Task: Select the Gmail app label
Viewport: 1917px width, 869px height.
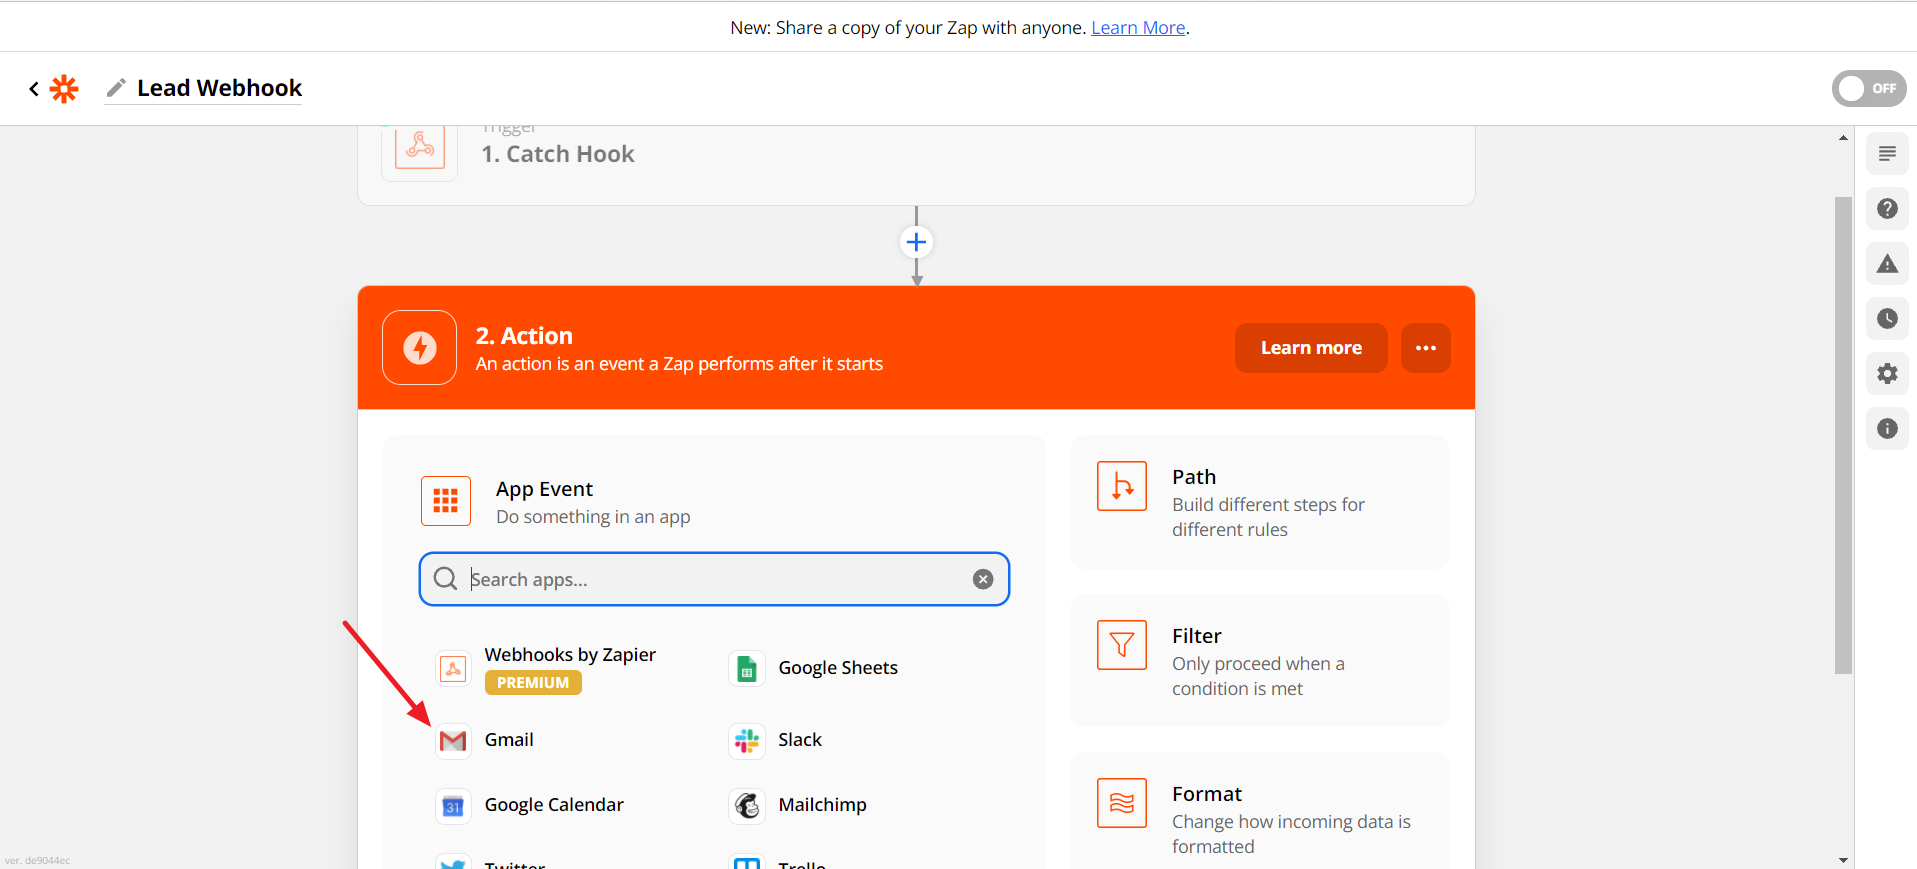Action: tap(509, 740)
